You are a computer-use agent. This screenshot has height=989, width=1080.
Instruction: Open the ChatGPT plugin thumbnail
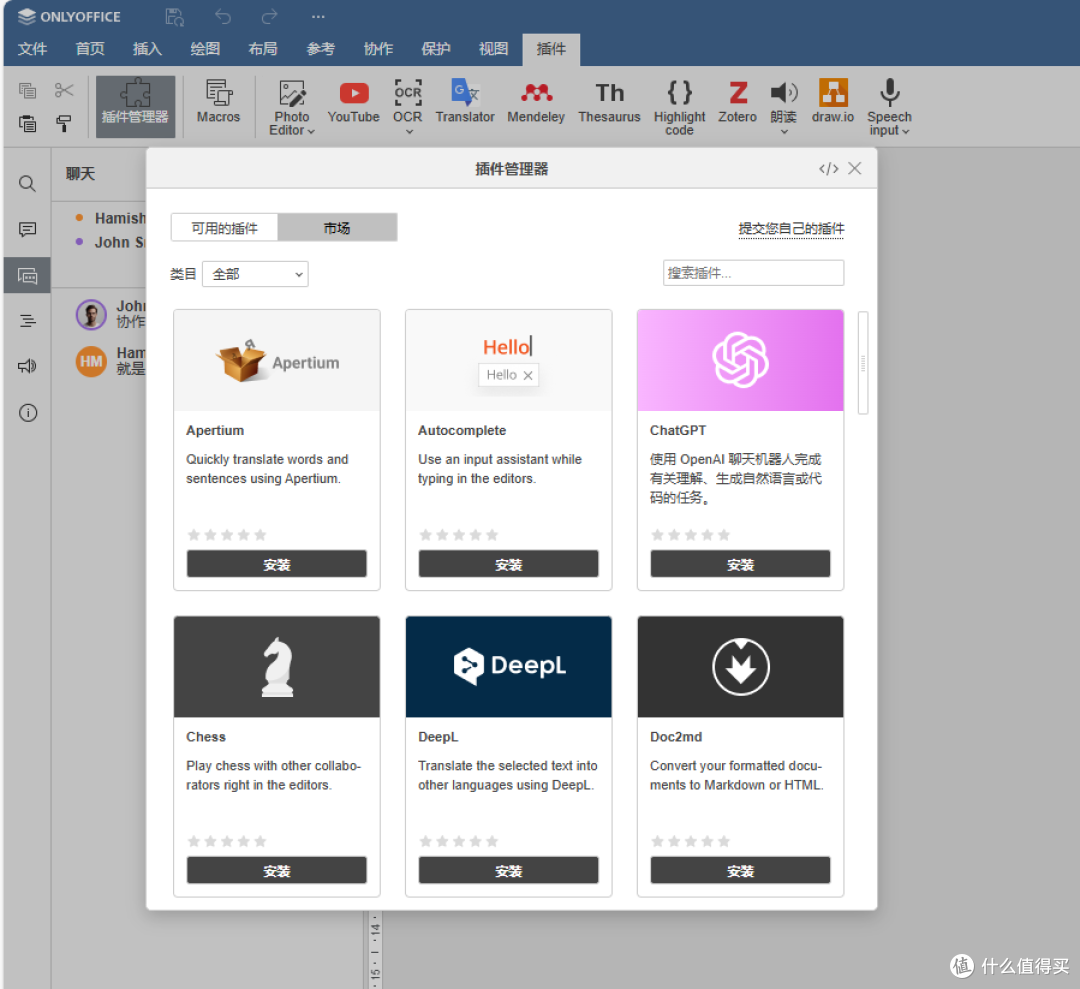click(740, 360)
